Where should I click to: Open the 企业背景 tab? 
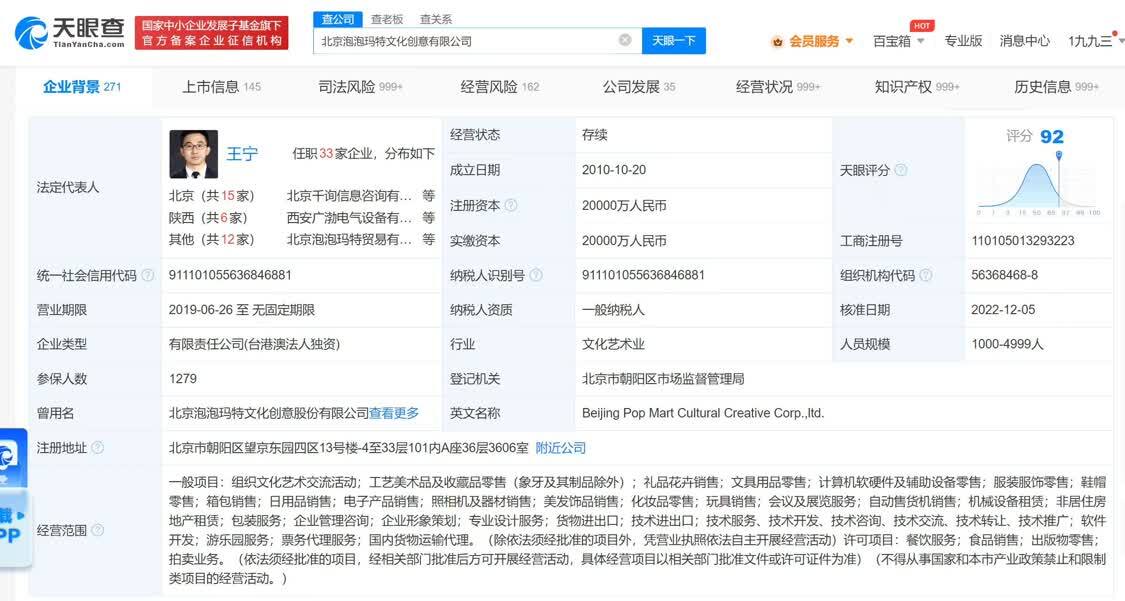coord(82,87)
